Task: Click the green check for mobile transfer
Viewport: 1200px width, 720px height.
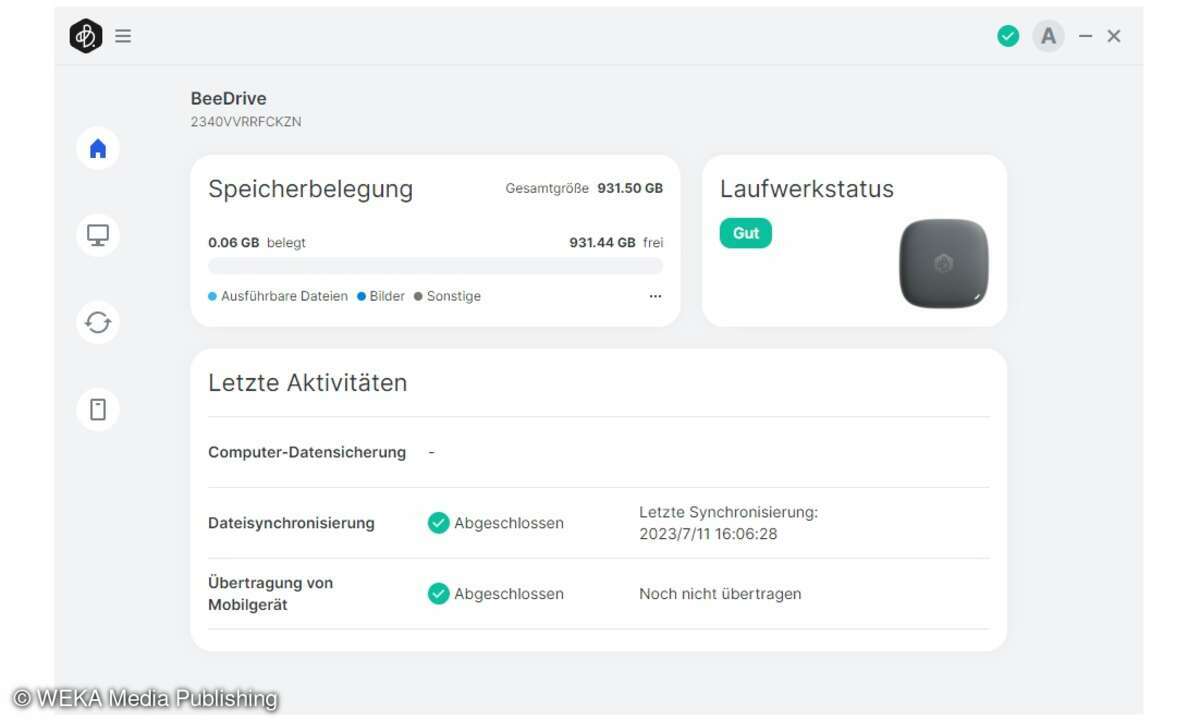Action: [438, 594]
